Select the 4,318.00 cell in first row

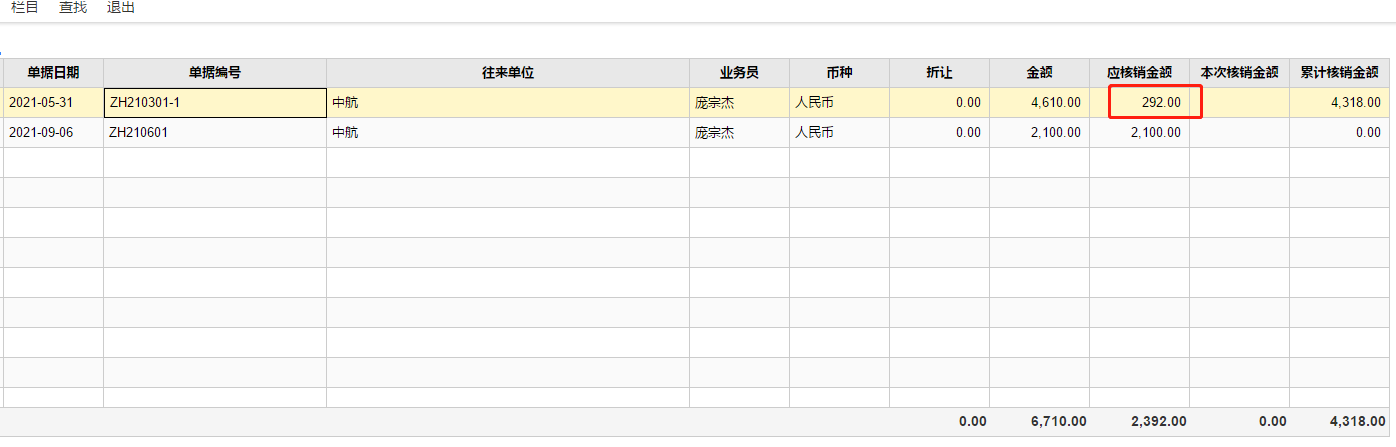coord(1339,102)
